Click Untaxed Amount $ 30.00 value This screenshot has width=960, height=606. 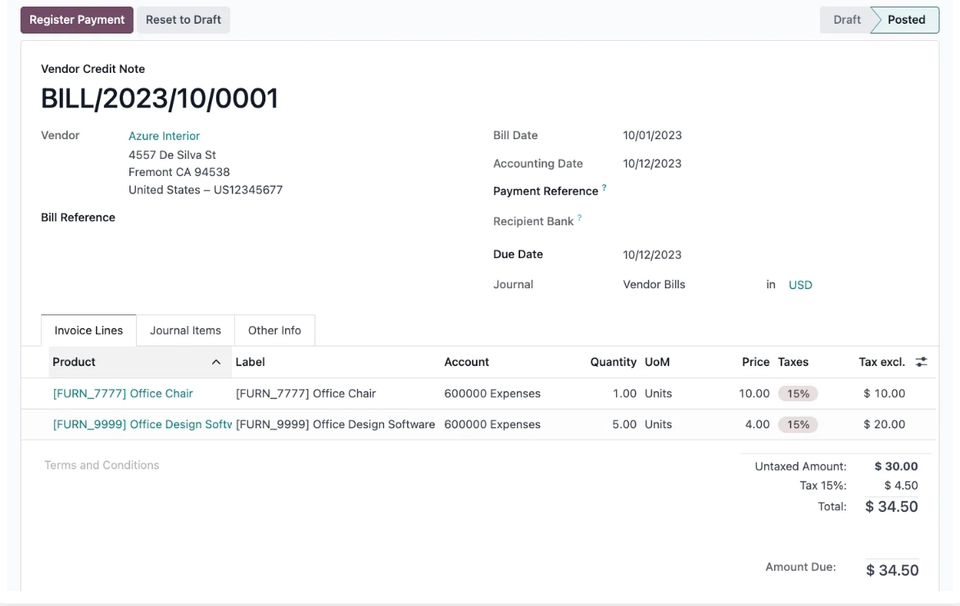point(896,466)
